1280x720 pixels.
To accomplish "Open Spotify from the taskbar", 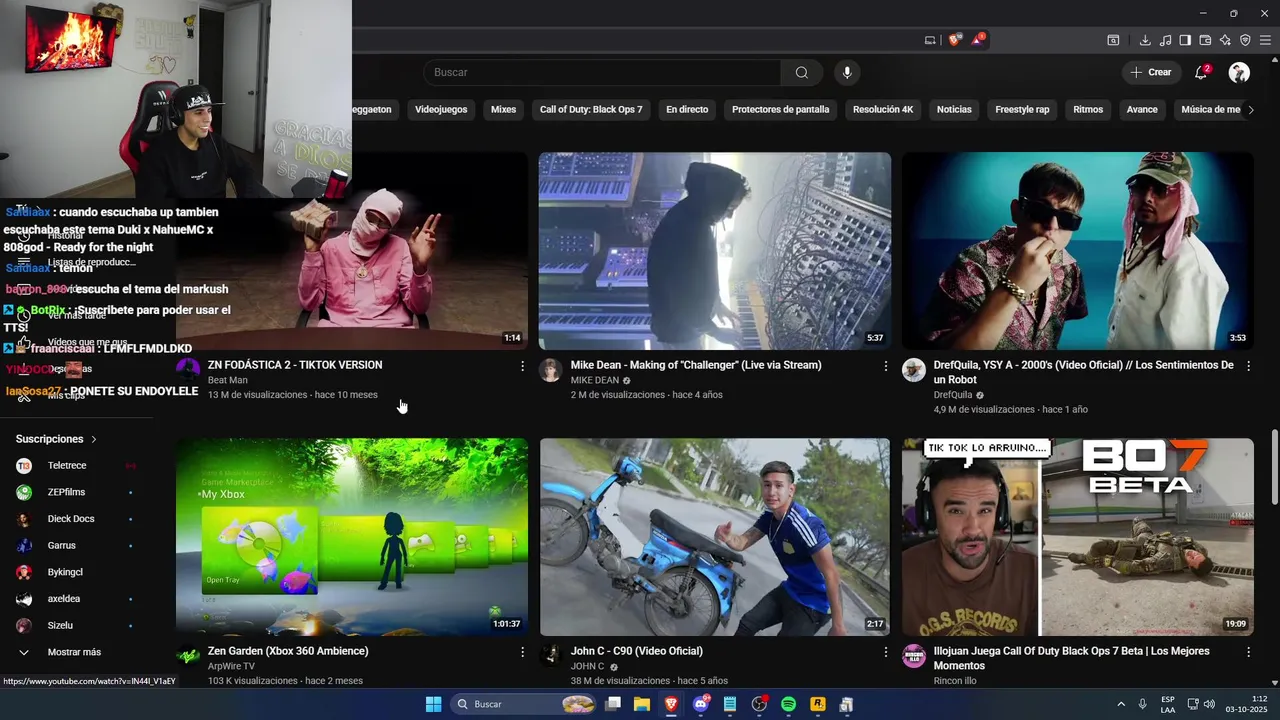I will click(788, 704).
